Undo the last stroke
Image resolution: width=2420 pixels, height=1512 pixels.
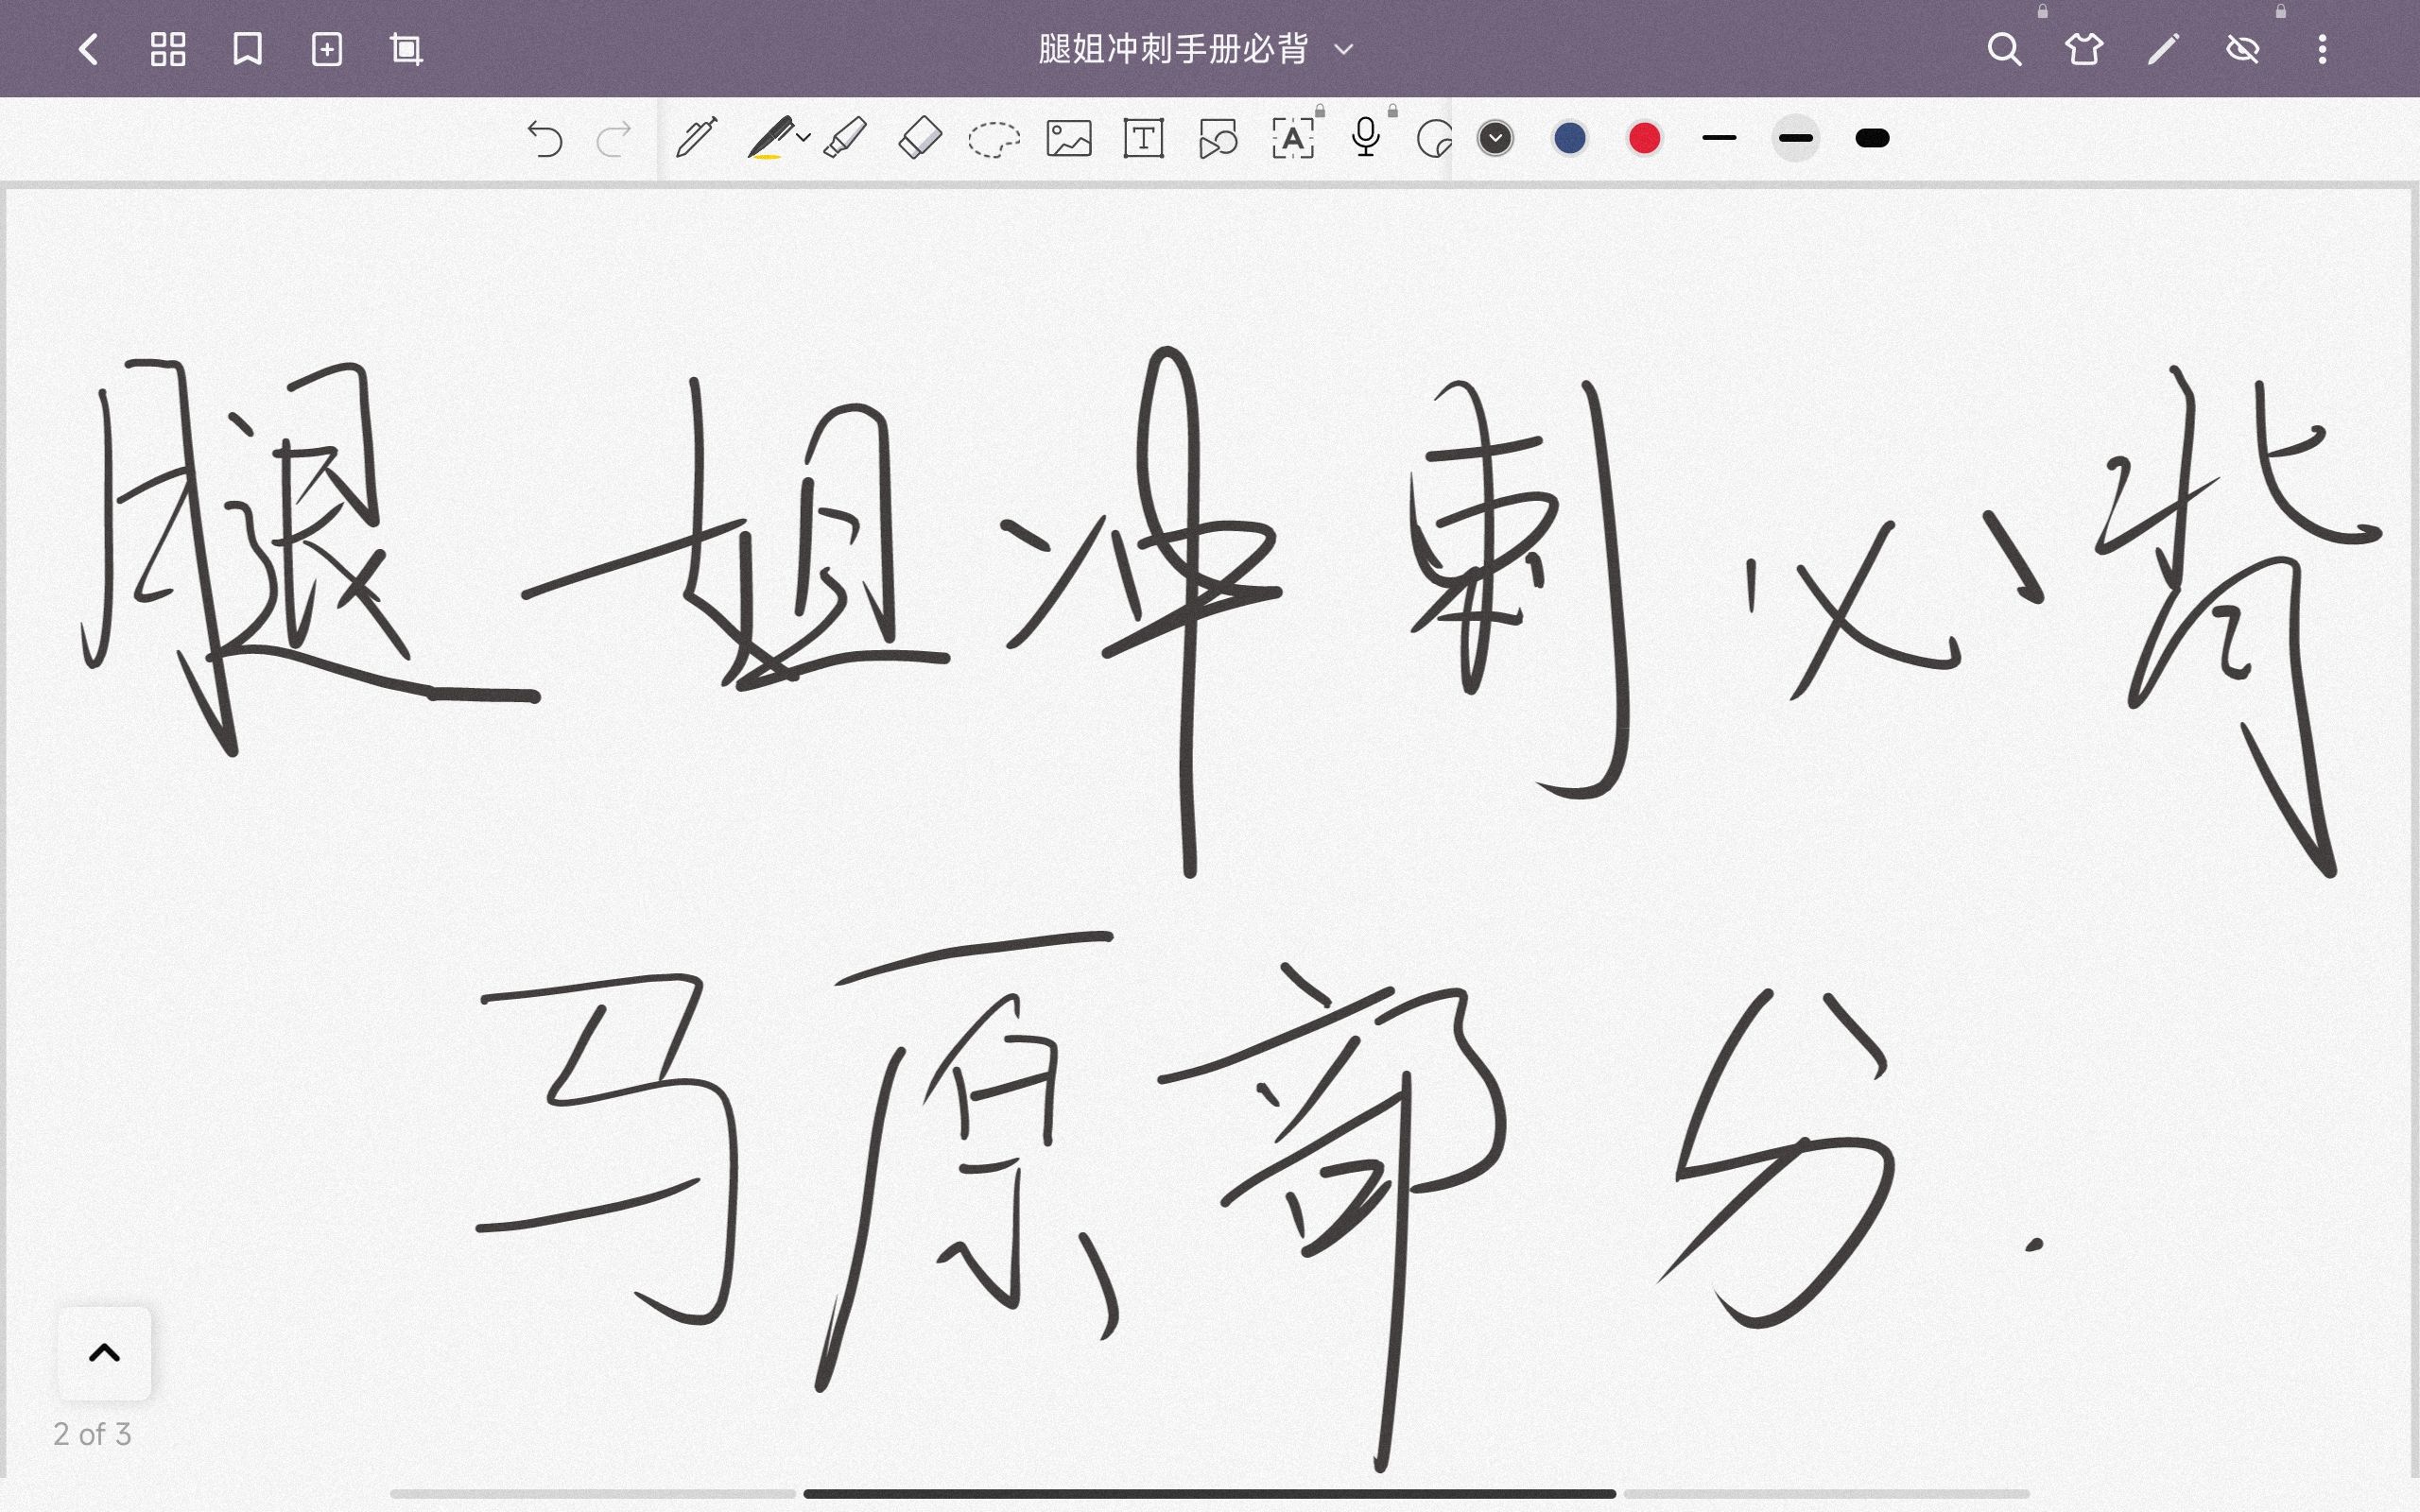pyautogui.click(x=545, y=138)
